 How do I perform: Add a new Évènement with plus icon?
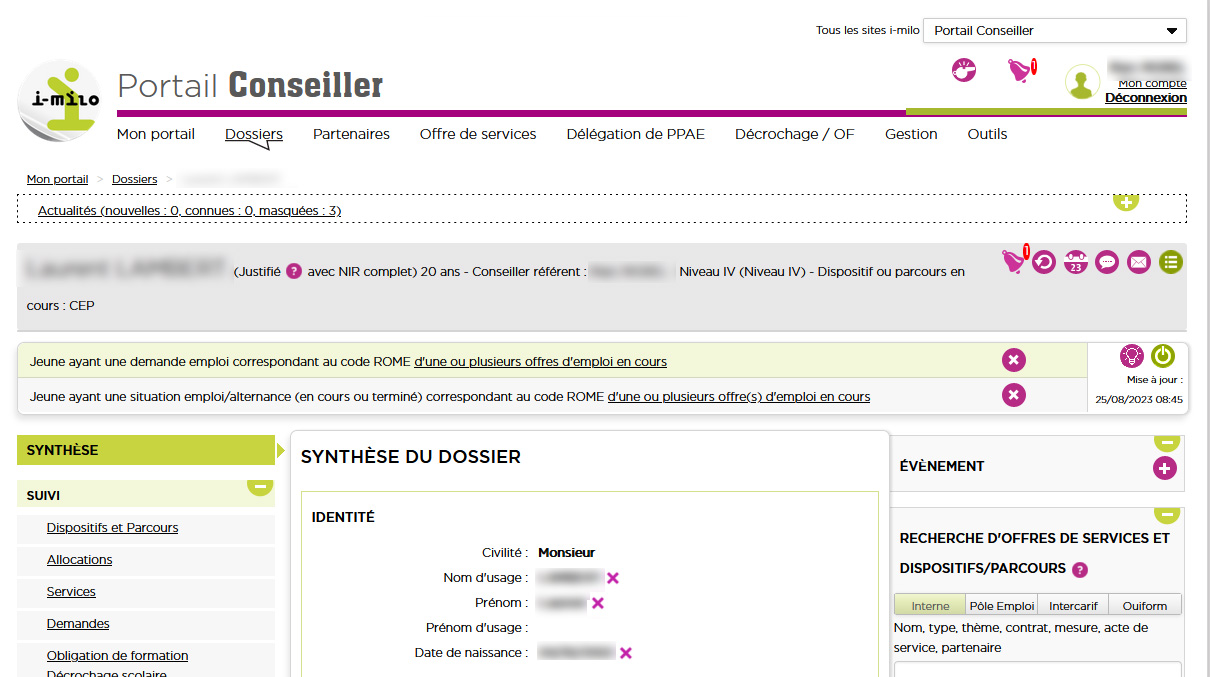1165,468
